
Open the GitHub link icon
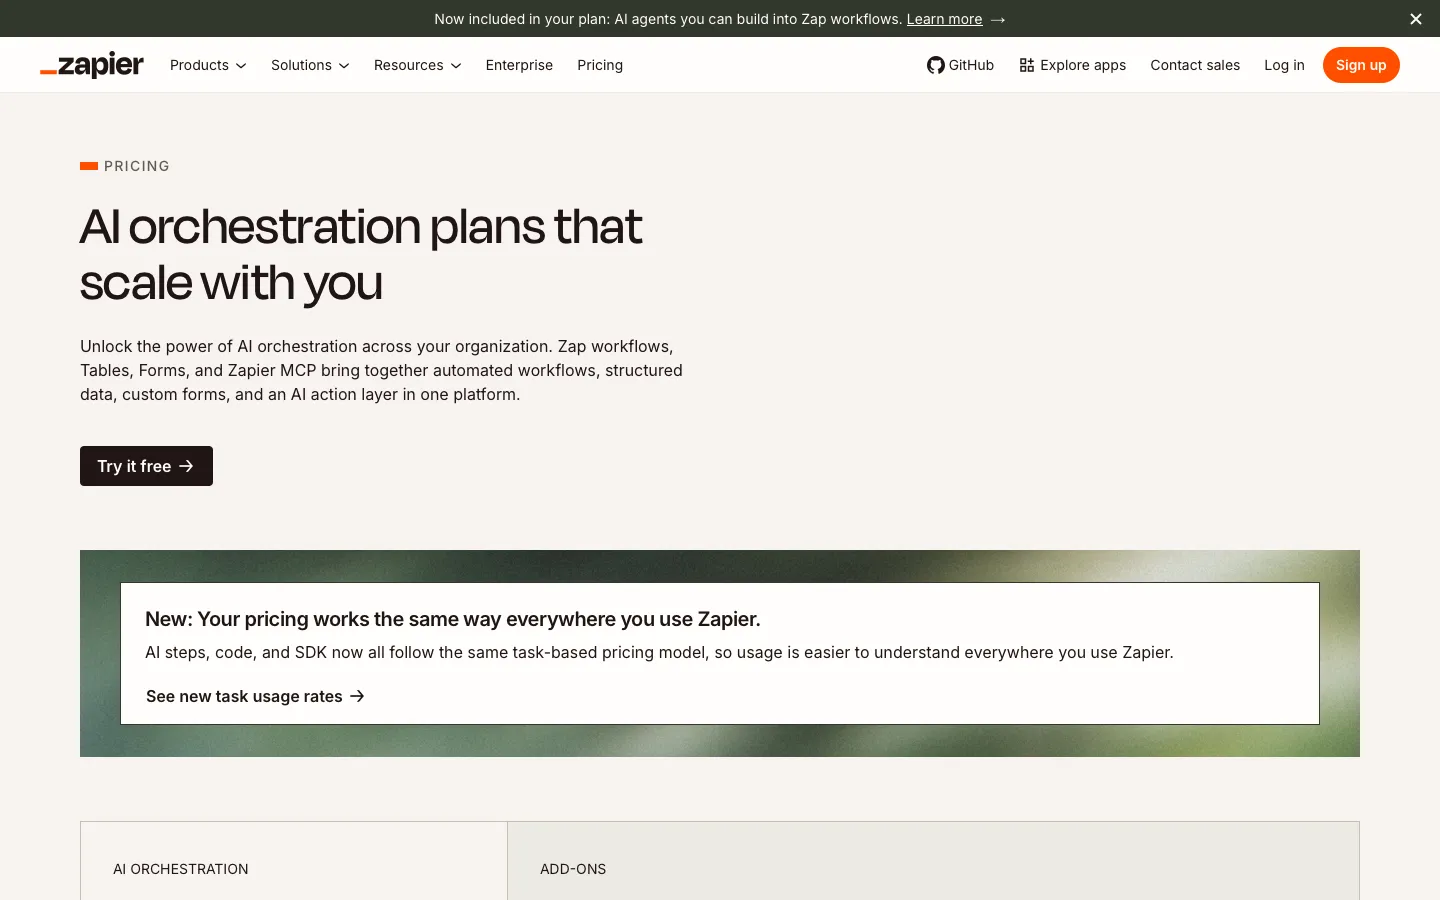935,65
